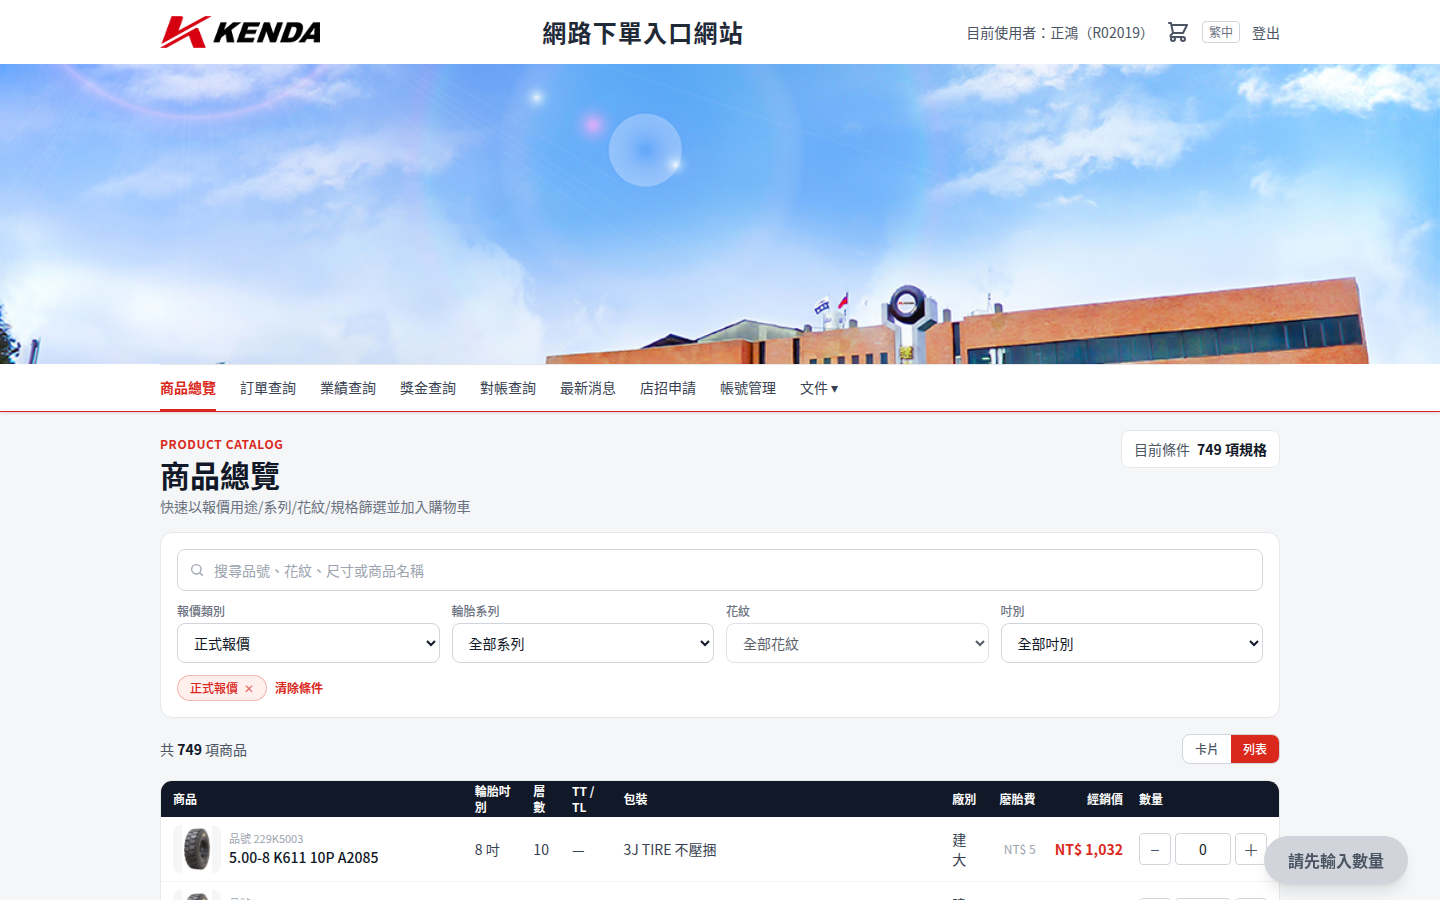The width and height of the screenshot is (1440, 900).
Task: Click the 層數 column header
Action: pyautogui.click(x=539, y=799)
